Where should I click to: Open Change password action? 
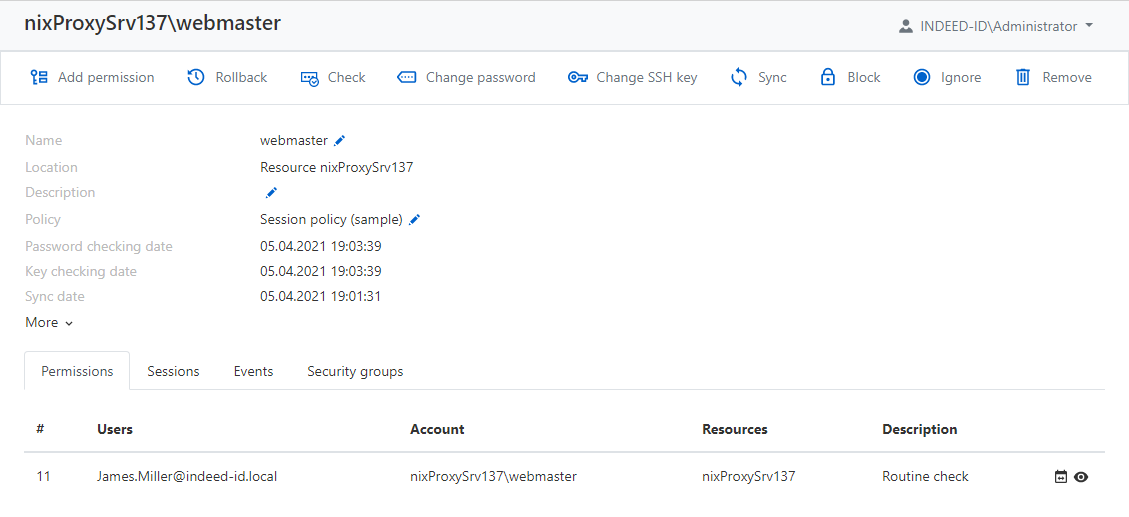click(466, 77)
